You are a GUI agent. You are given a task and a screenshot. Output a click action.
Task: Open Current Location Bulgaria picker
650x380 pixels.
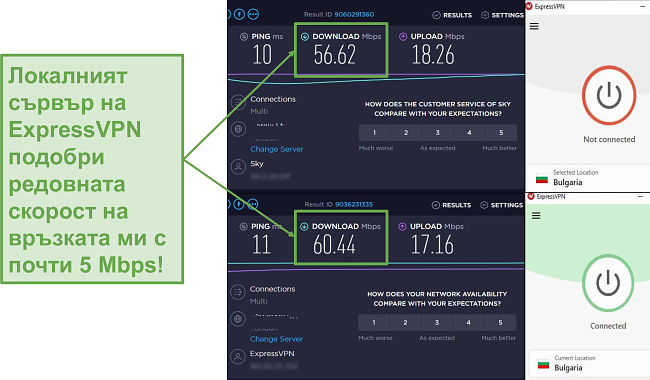point(589,363)
